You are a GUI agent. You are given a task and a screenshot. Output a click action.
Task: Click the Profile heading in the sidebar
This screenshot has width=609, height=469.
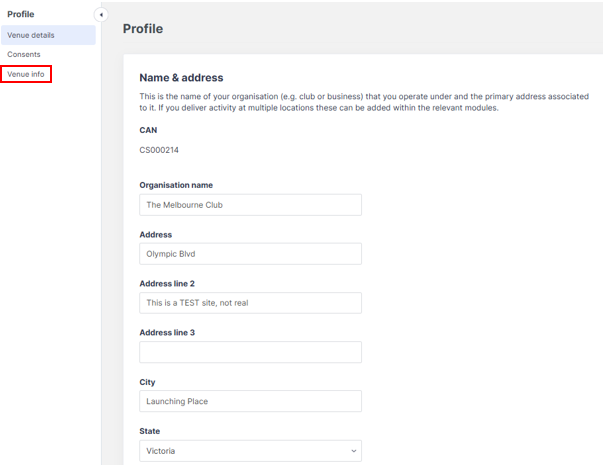point(21,14)
